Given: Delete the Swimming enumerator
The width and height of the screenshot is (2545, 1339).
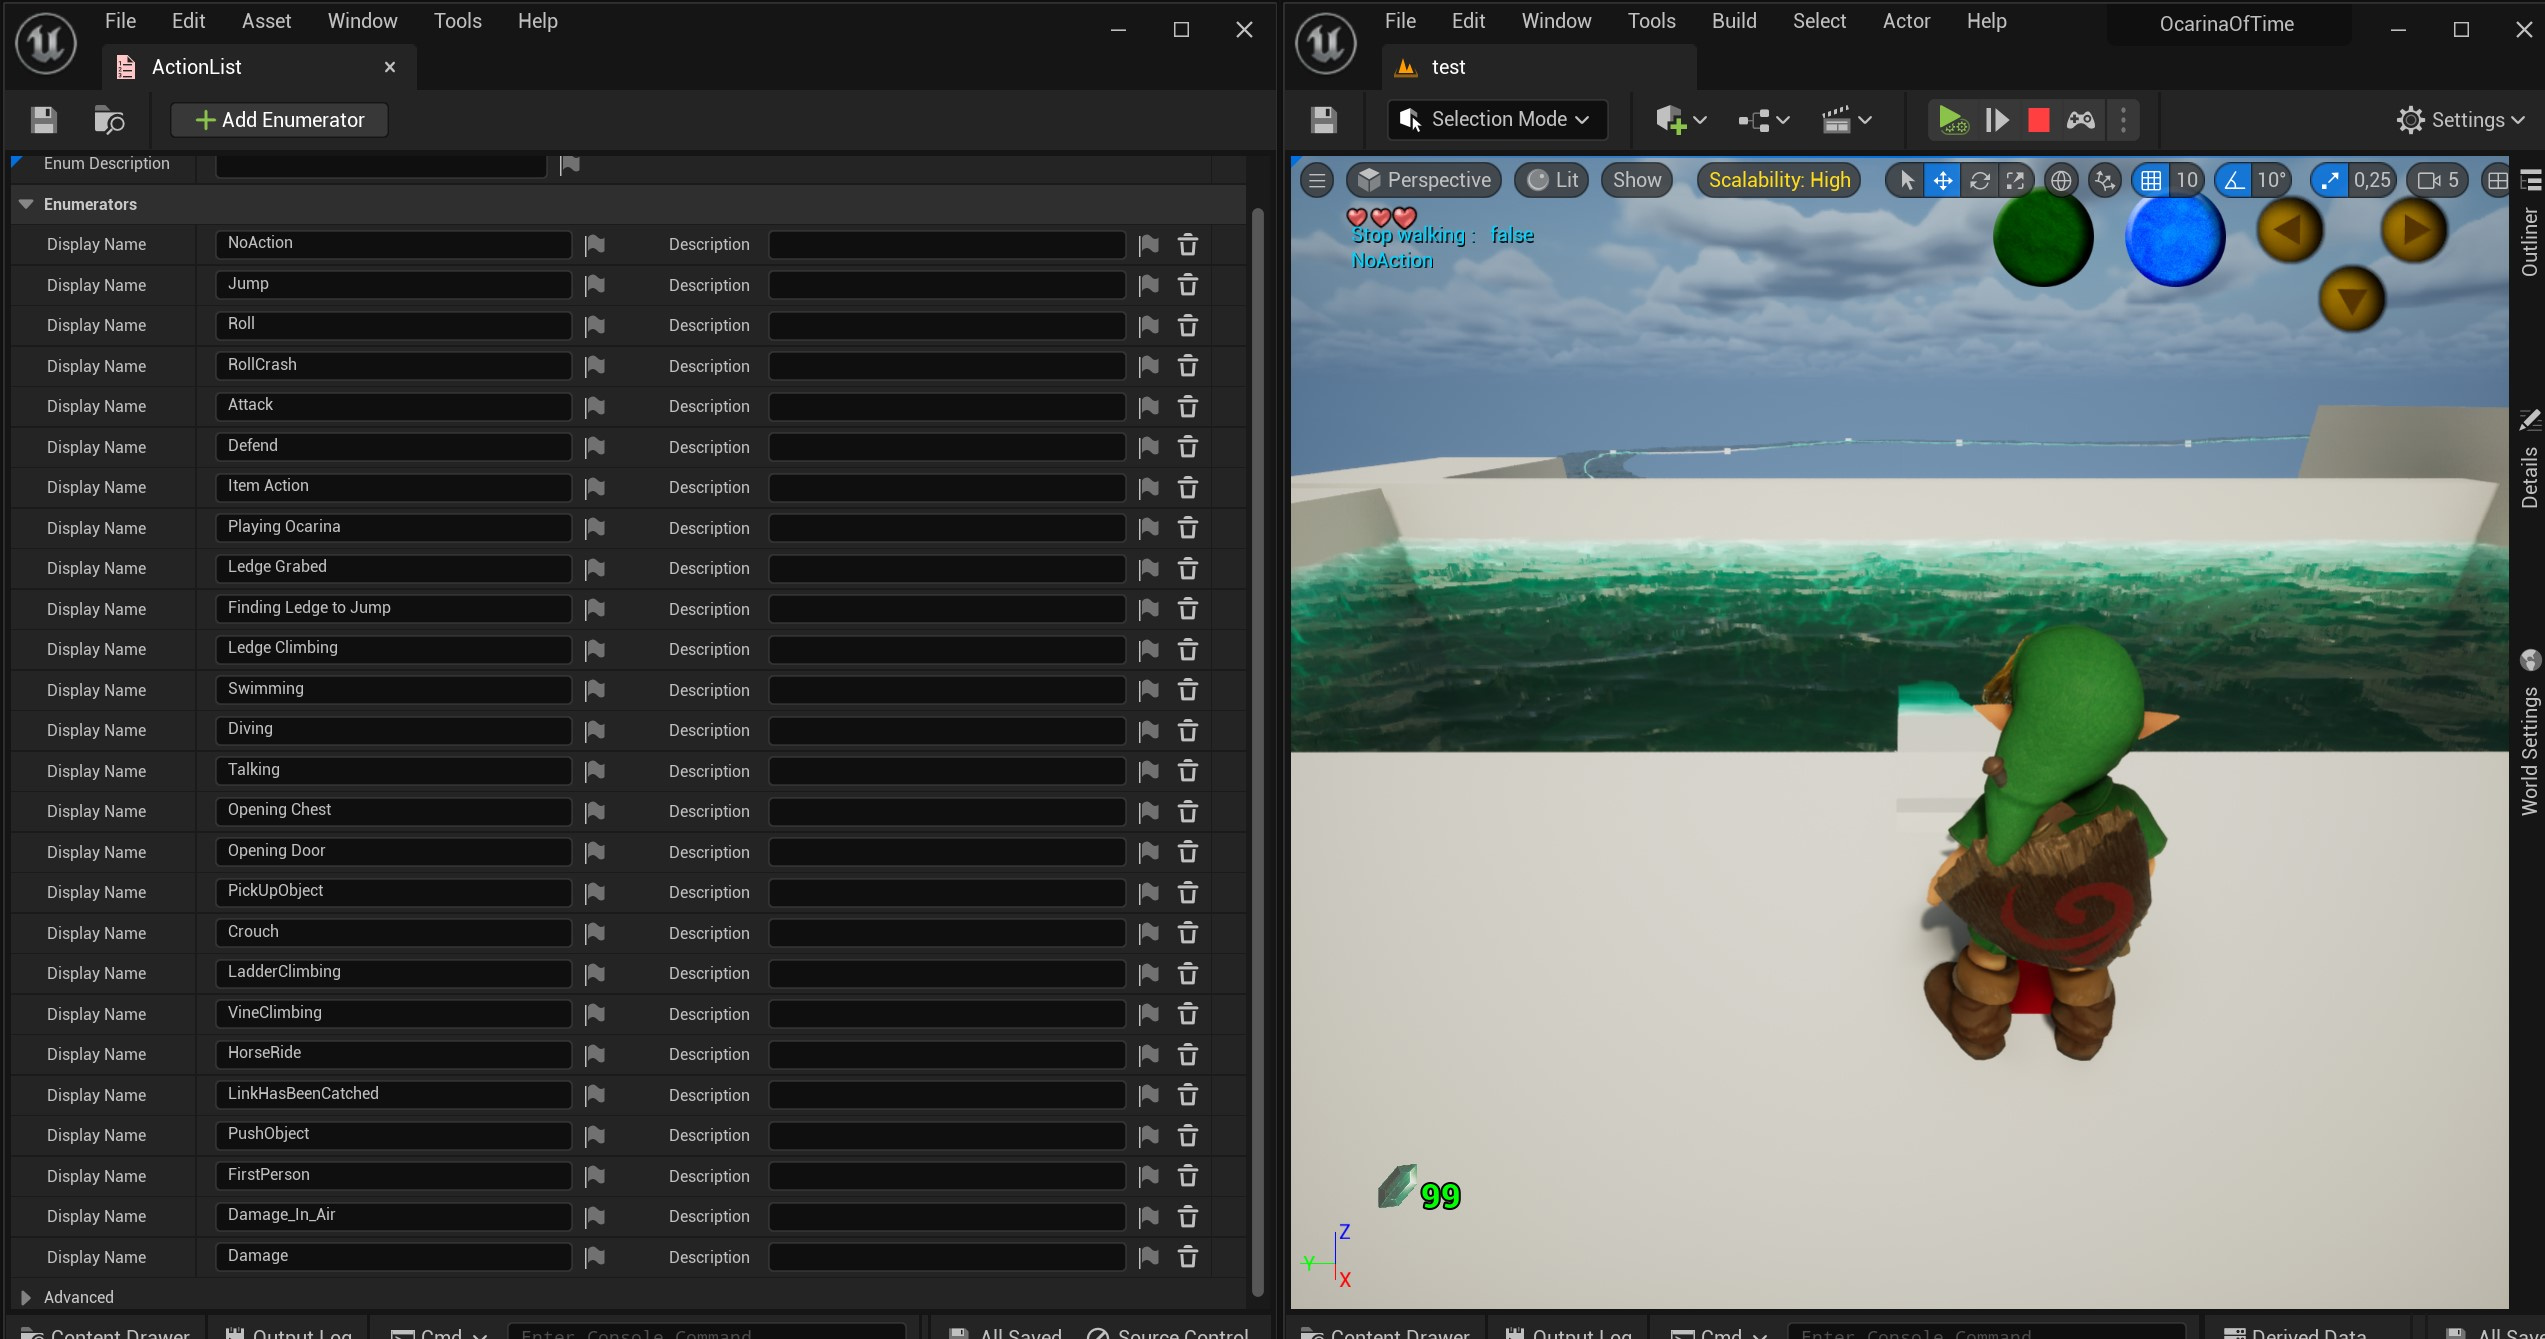Looking at the screenshot, I should (1188, 690).
